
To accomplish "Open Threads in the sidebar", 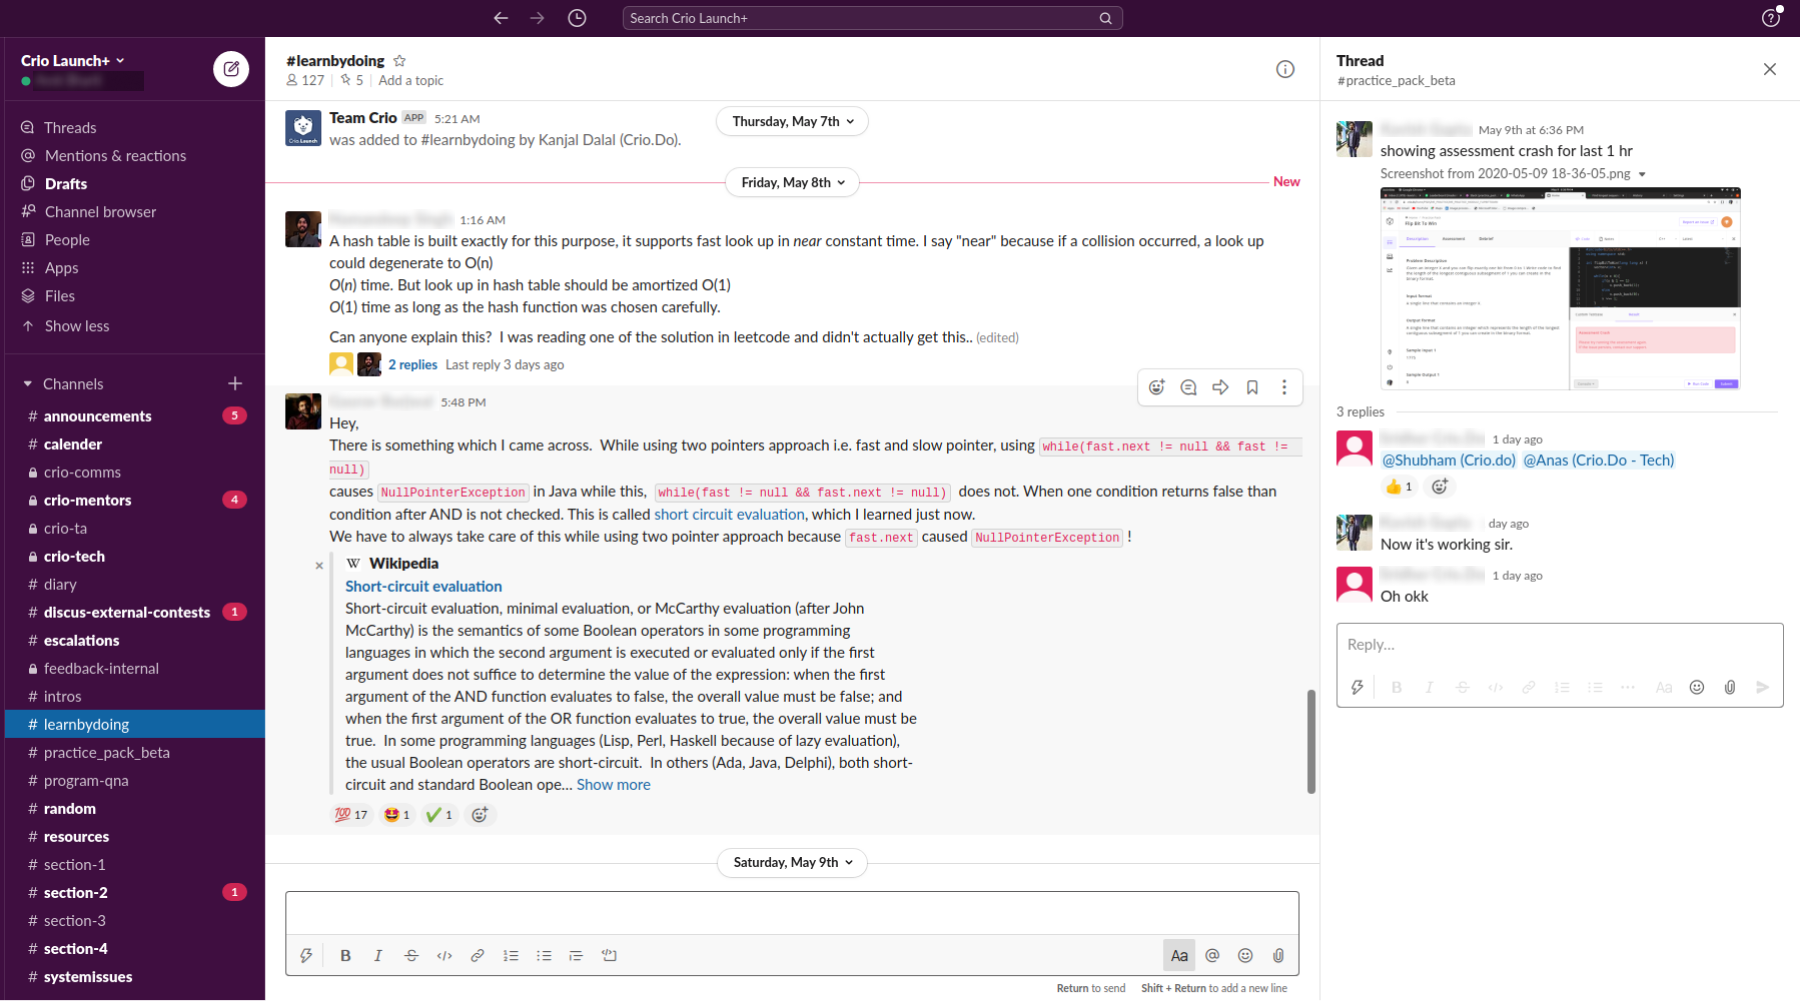I will [70, 128].
